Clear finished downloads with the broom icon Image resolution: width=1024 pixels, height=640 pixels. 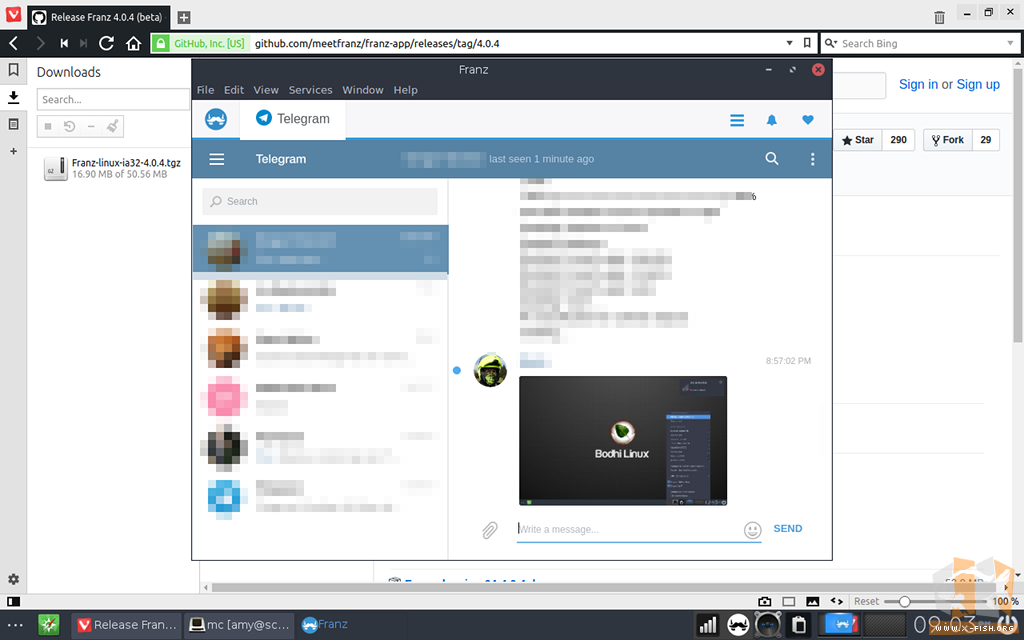pyautogui.click(x=112, y=126)
